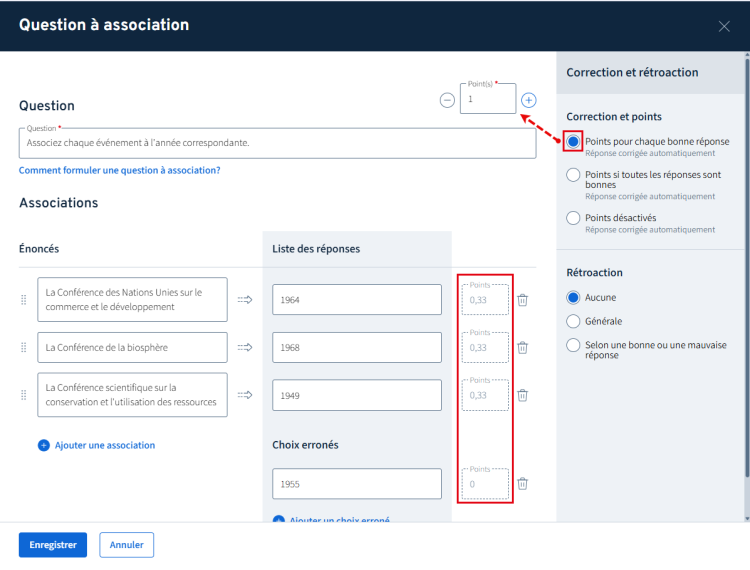Select Points pour chaque bonne réponse
The width and height of the screenshot is (750, 570).
pos(573,142)
